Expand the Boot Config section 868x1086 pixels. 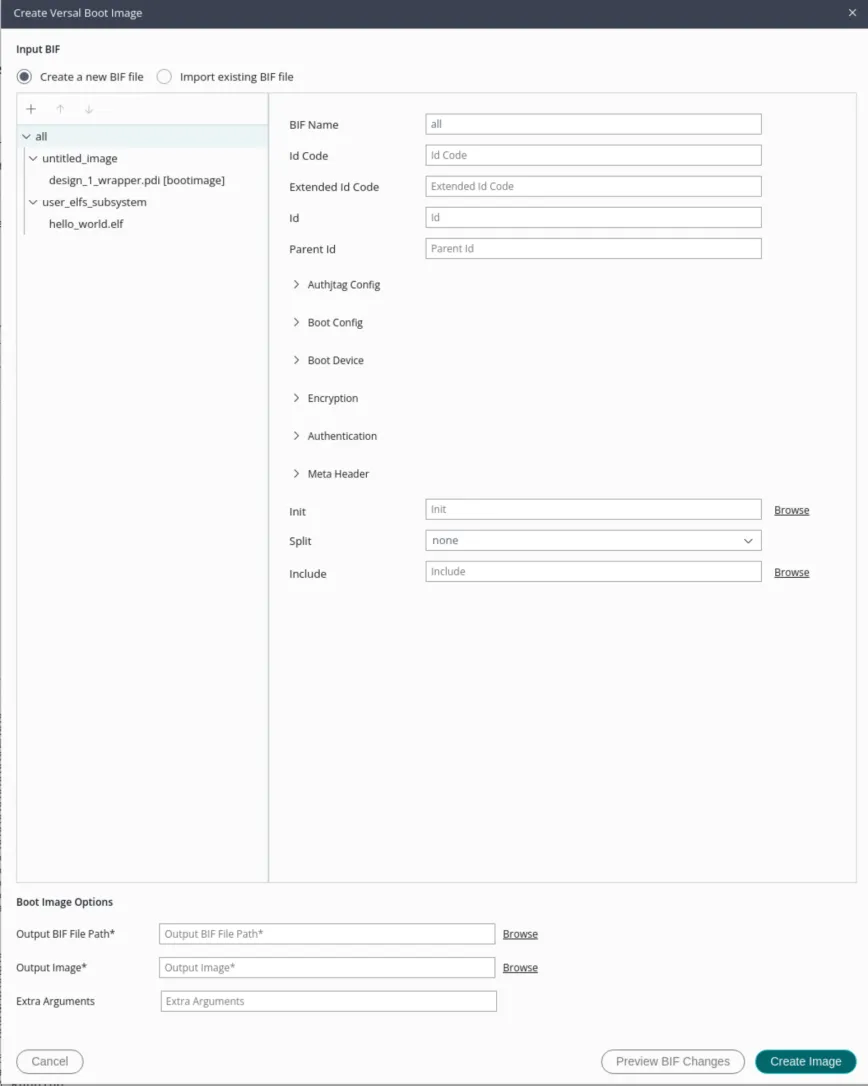click(296, 323)
